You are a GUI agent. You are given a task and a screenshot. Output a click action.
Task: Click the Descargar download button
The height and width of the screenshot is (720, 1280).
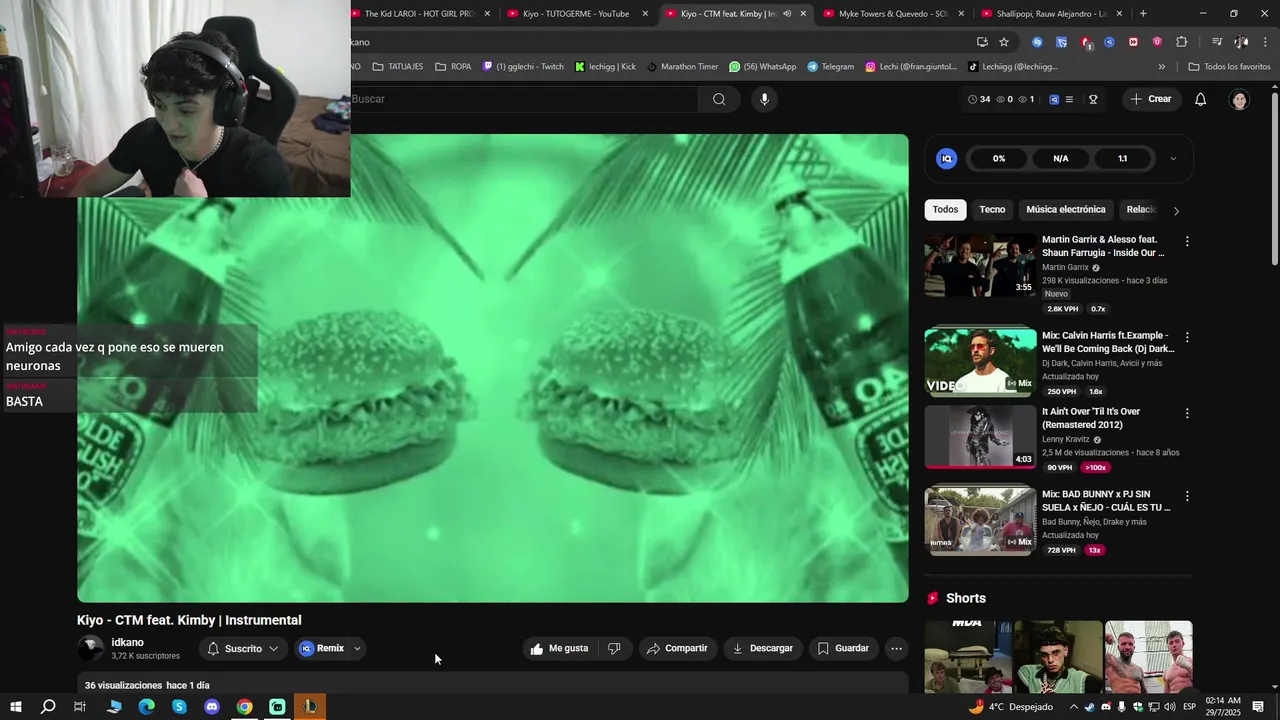[763, 648]
